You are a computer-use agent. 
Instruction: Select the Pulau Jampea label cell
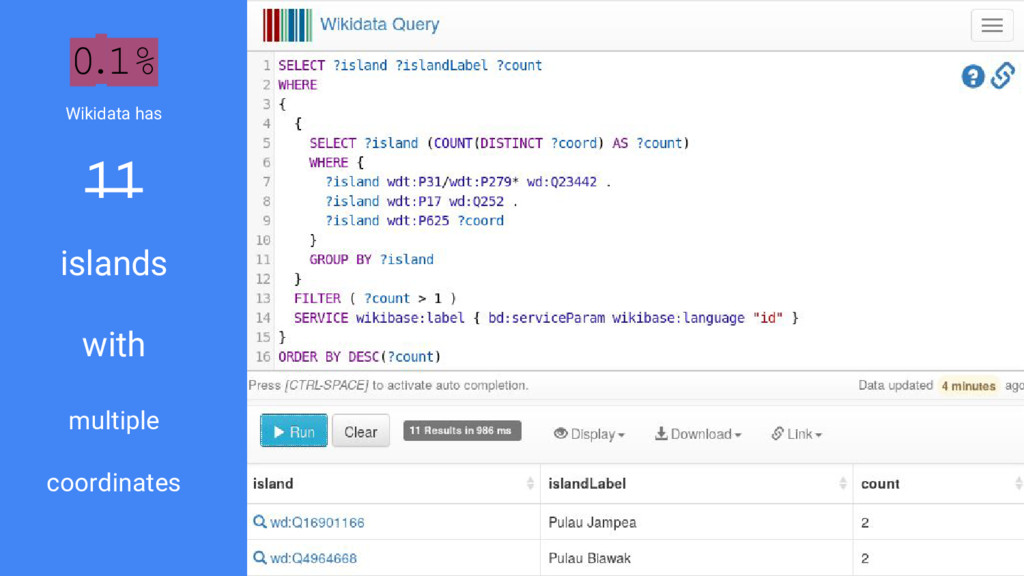592,522
